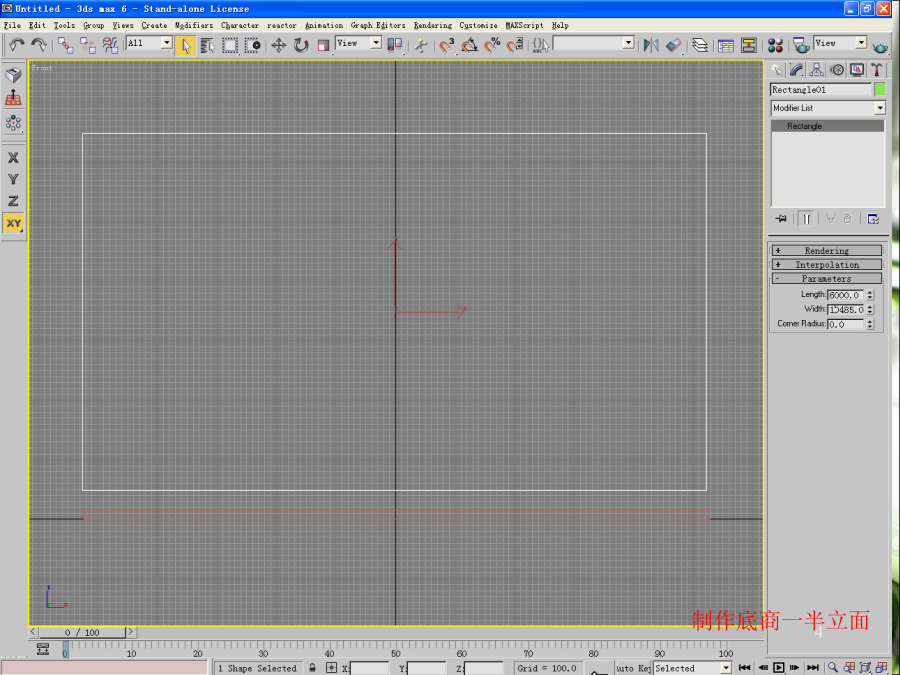Activate the Select and Move tool
The height and width of the screenshot is (675, 900).
pos(279,45)
